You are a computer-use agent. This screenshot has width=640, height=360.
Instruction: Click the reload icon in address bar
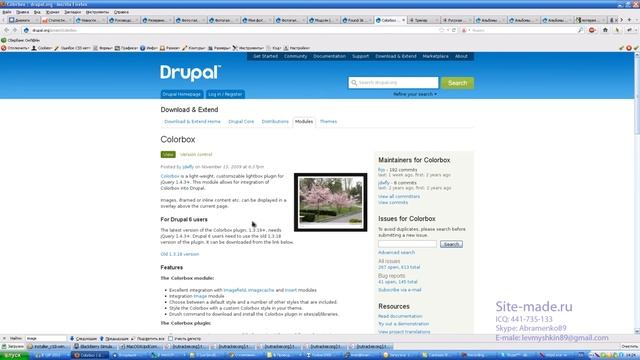pyautogui.click(x=454, y=30)
